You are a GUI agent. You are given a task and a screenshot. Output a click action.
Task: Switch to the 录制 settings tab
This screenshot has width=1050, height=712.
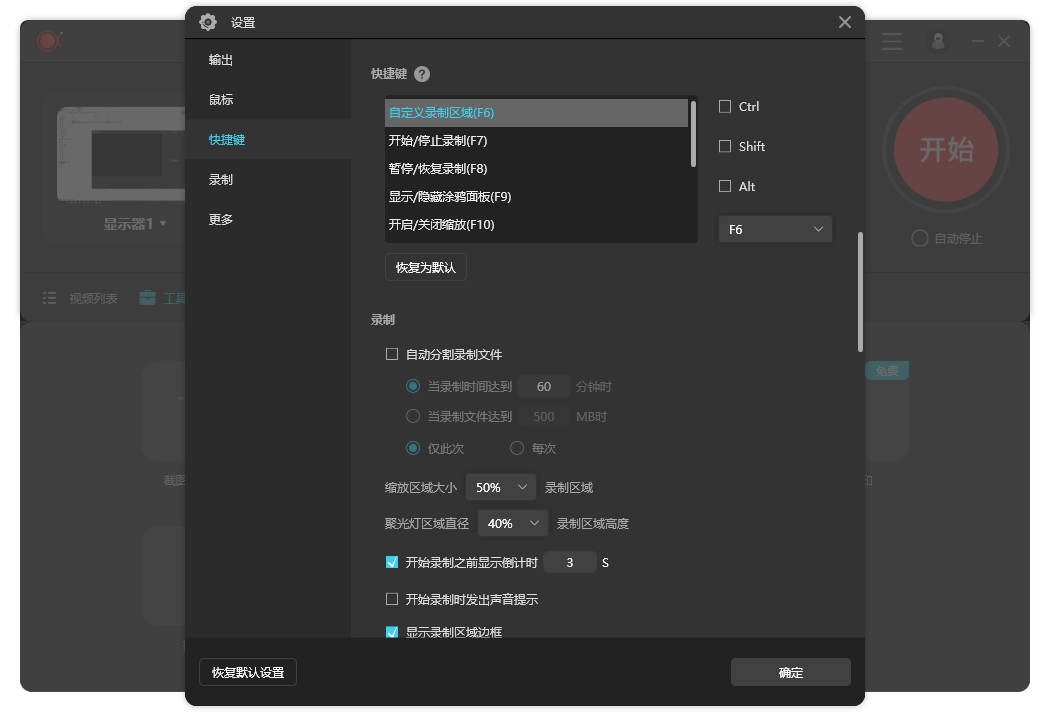(220, 179)
